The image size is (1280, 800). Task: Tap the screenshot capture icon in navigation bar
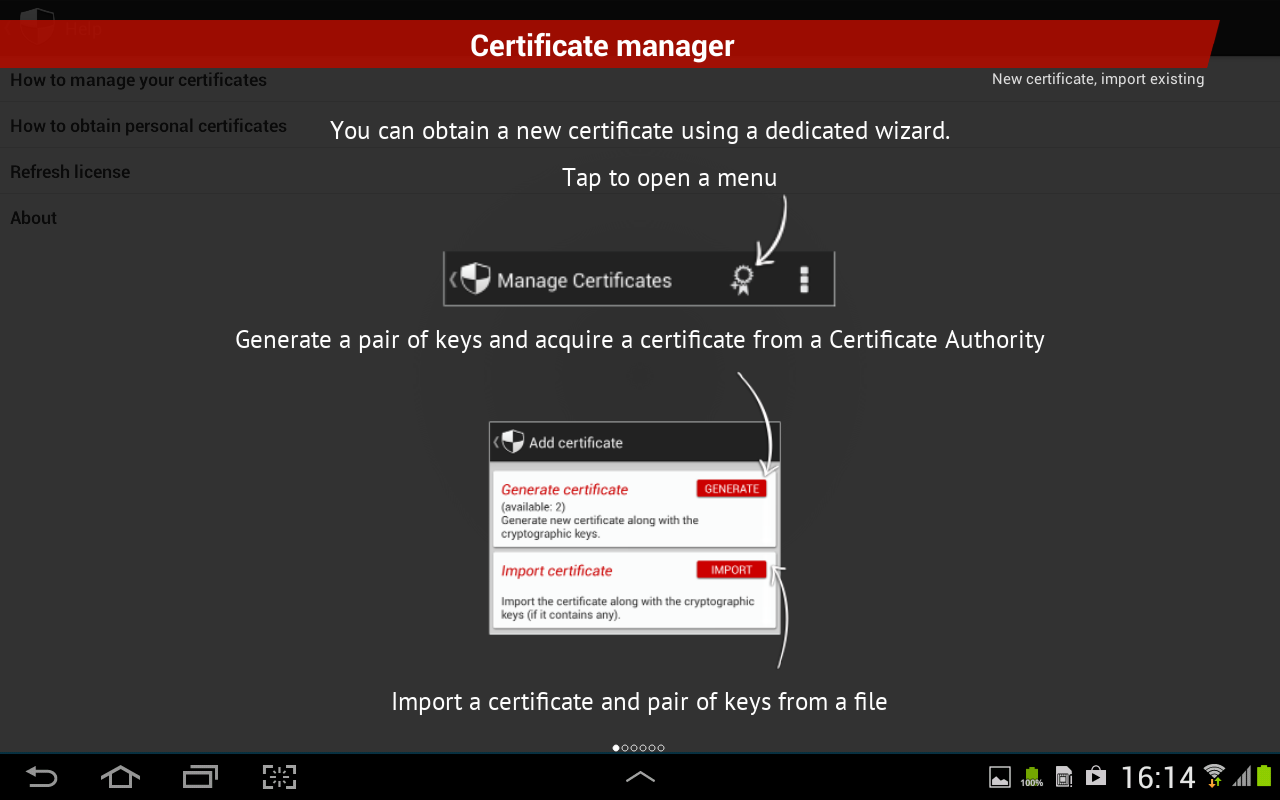280,777
